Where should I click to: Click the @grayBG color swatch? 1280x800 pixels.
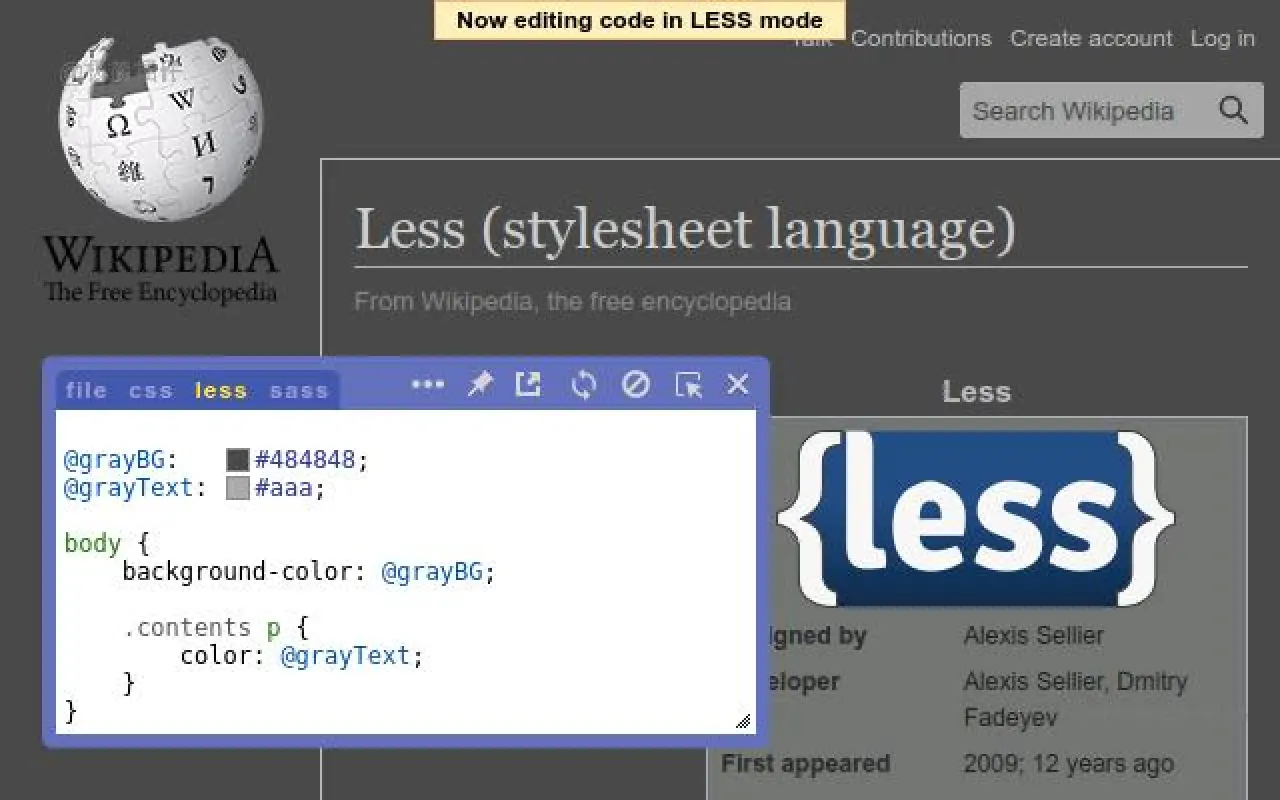pos(237,458)
